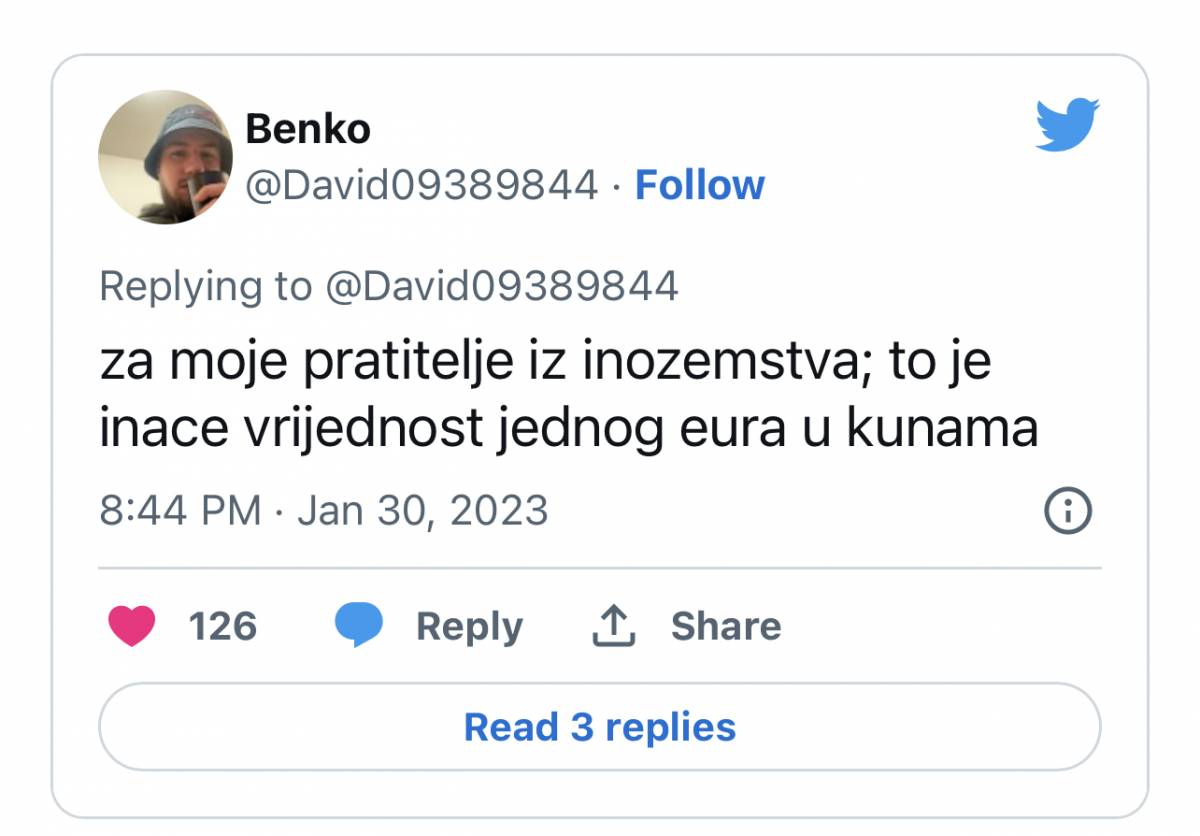Viewport: 1200px width, 836px height.
Task: Click the 8:44 PM time of the tweet
Action: (180, 511)
